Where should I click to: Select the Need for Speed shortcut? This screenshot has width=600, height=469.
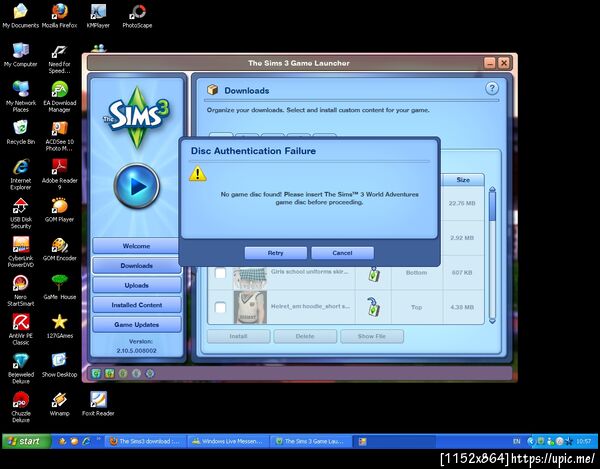coord(59,58)
